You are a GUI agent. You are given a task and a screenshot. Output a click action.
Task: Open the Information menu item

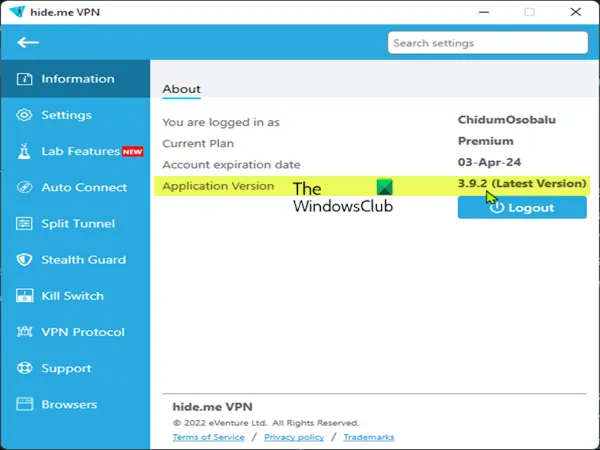[75, 79]
